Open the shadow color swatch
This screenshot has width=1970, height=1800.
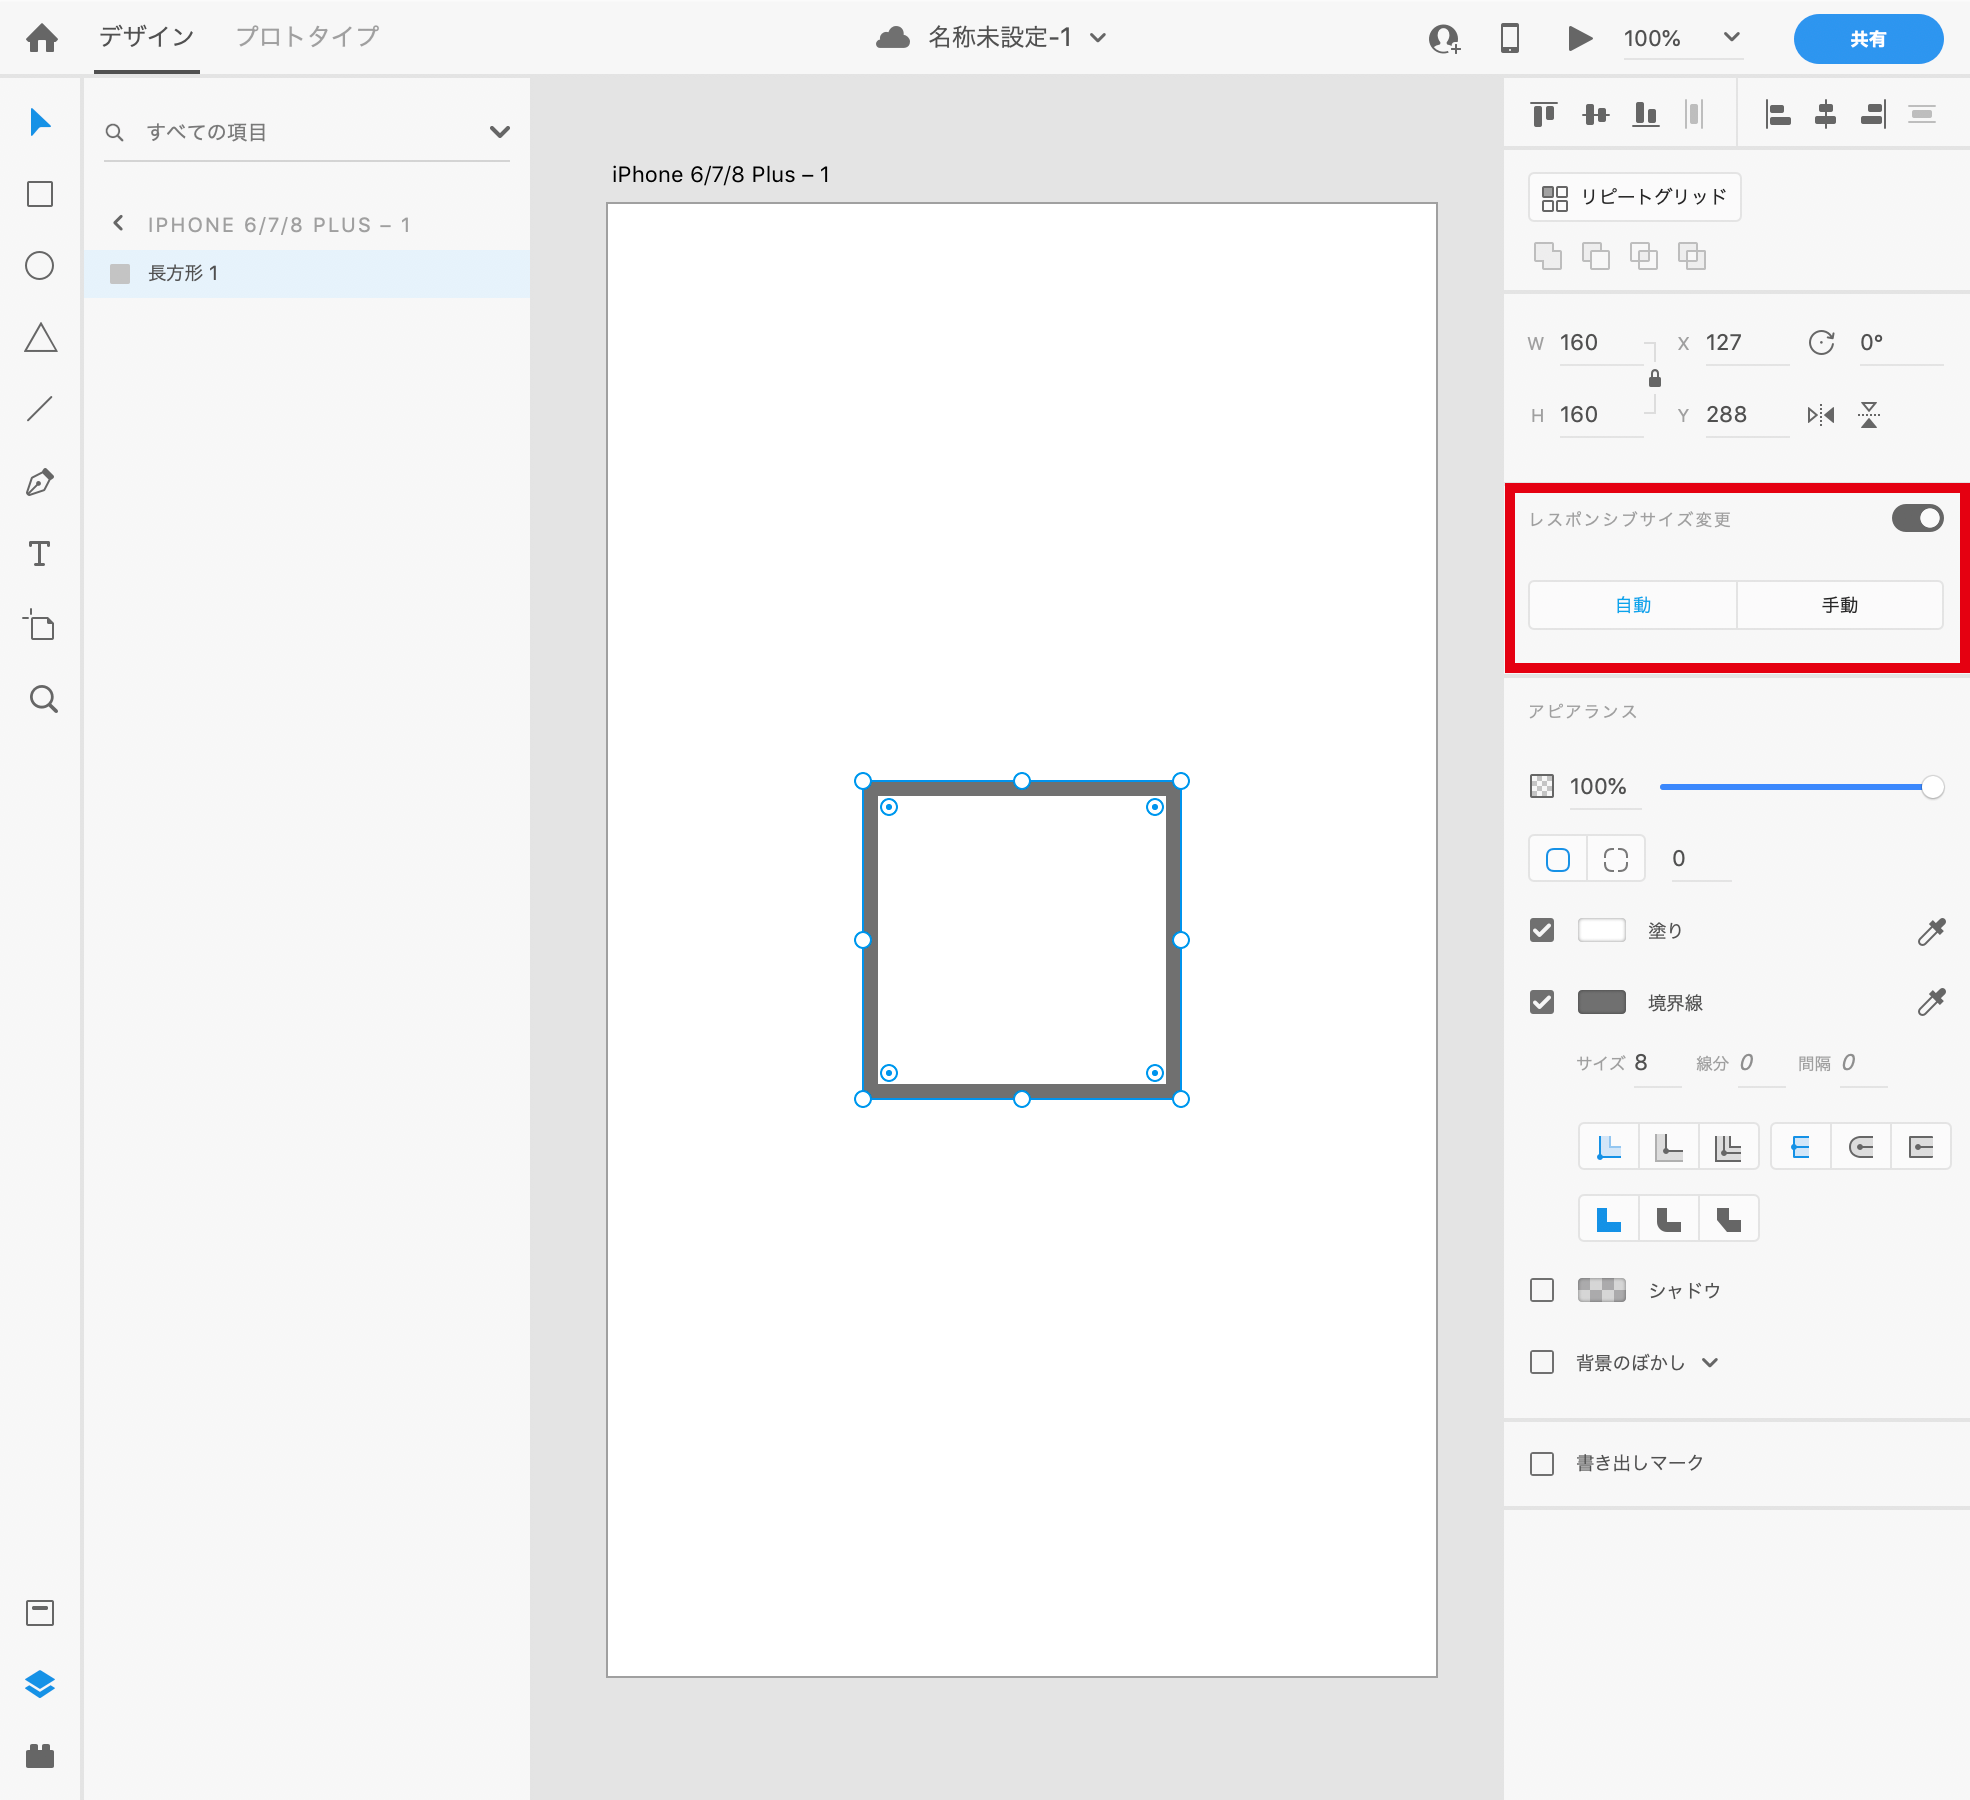pyautogui.click(x=1602, y=1290)
